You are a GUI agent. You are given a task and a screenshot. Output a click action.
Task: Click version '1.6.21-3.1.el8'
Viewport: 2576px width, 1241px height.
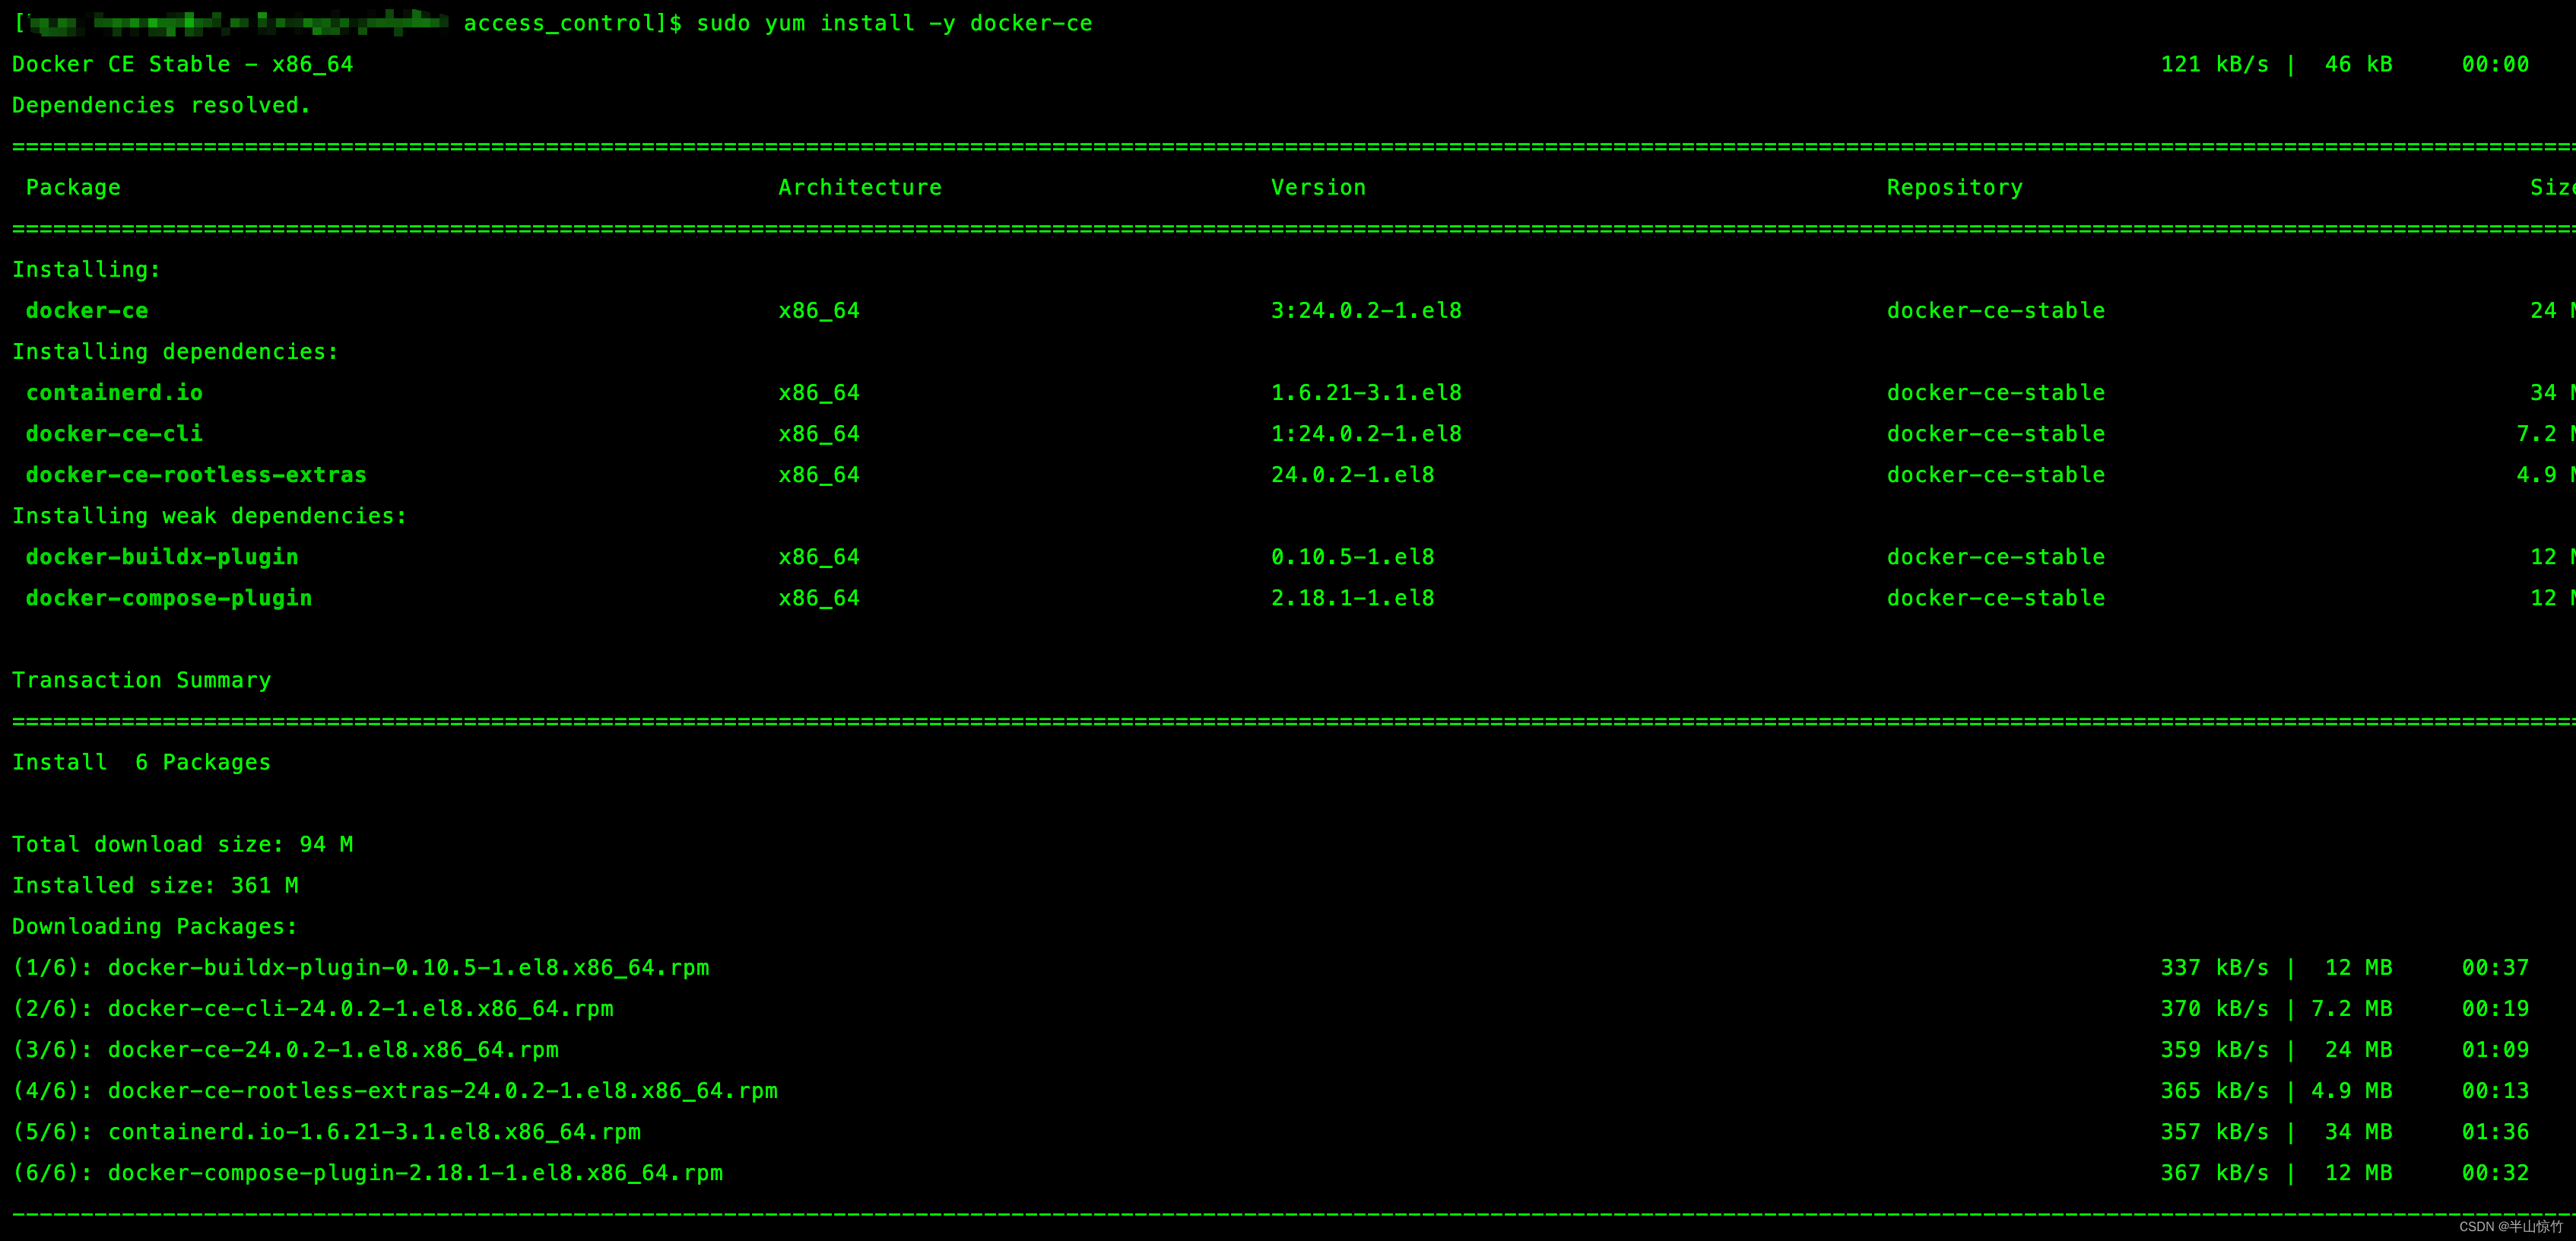tap(1366, 393)
